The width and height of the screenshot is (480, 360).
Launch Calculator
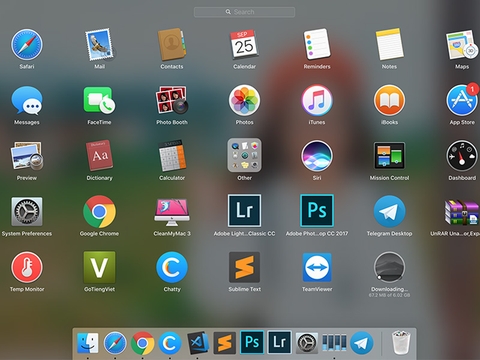[172, 156]
